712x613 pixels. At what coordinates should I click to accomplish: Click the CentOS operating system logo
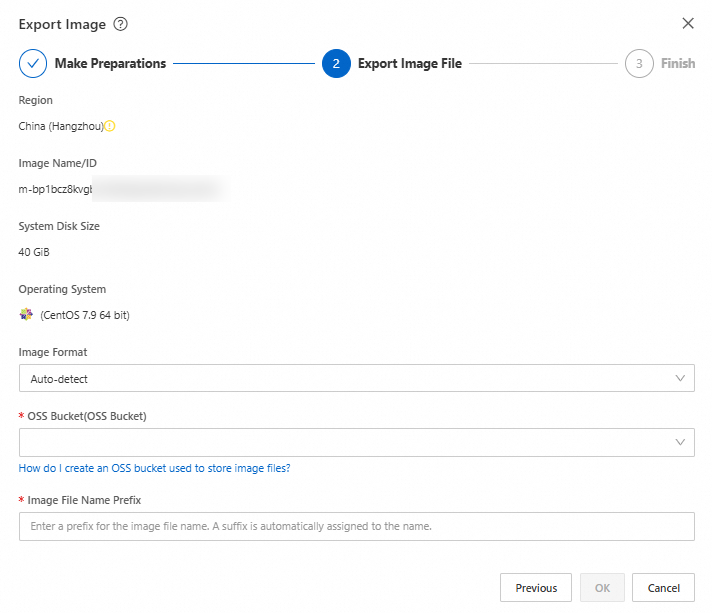coord(26,315)
